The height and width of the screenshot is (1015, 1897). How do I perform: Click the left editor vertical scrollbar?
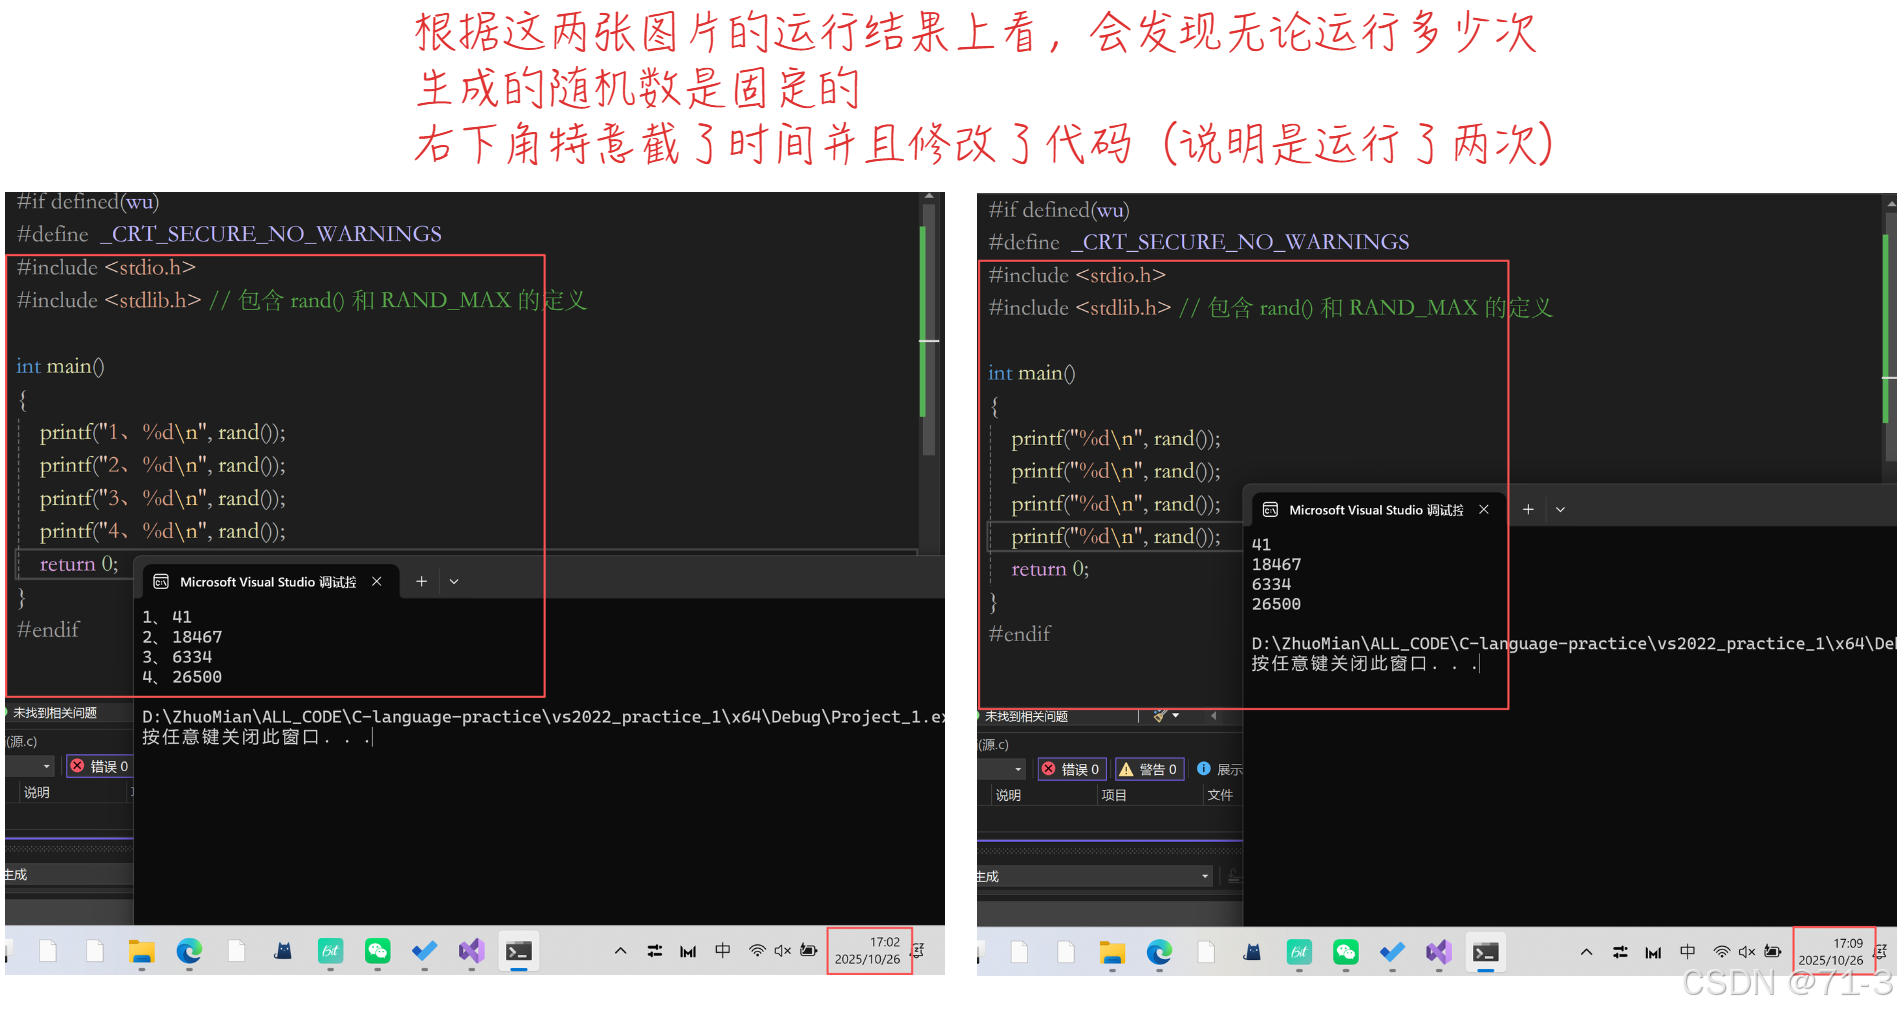pyautogui.click(x=929, y=330)
